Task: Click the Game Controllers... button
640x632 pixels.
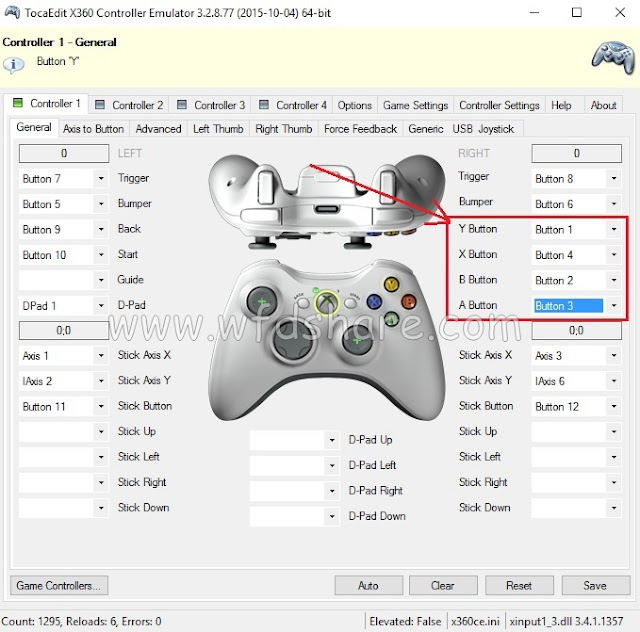Action: pos(59,585)
